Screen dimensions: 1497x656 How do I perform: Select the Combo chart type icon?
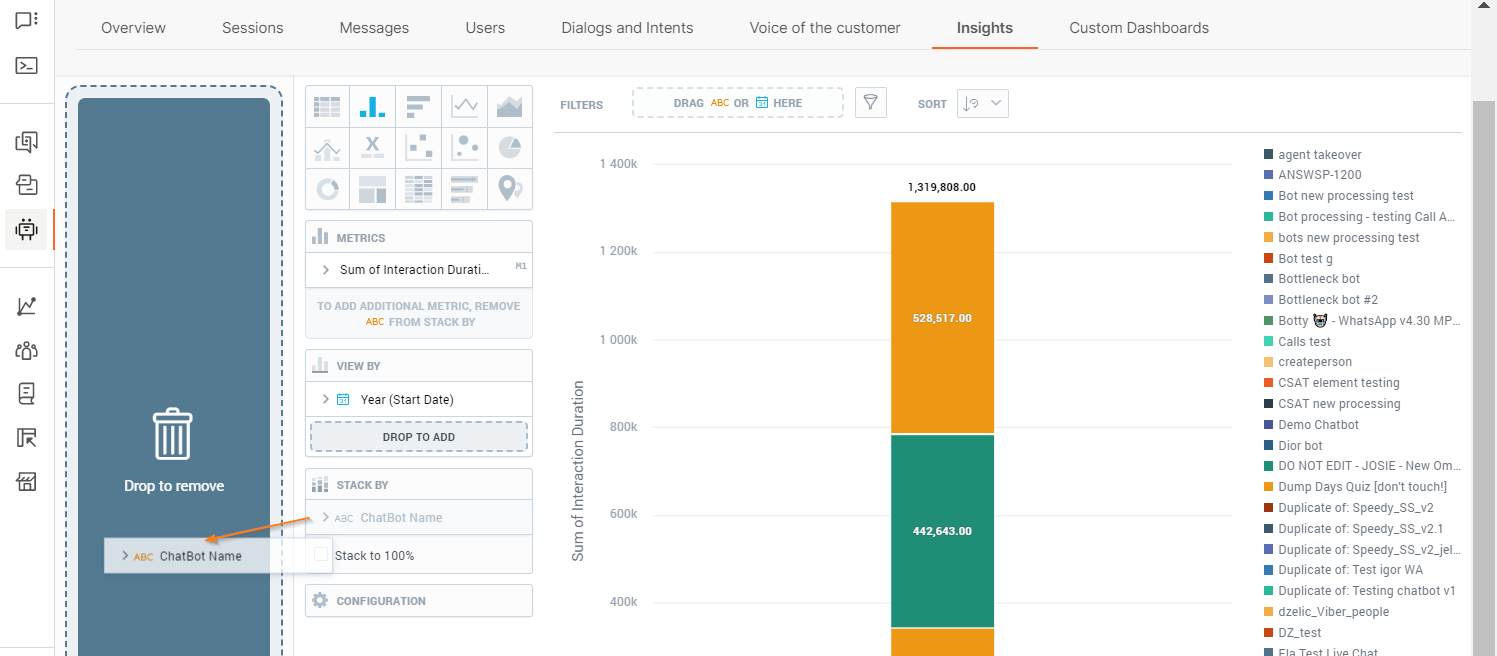click(327, 148)
